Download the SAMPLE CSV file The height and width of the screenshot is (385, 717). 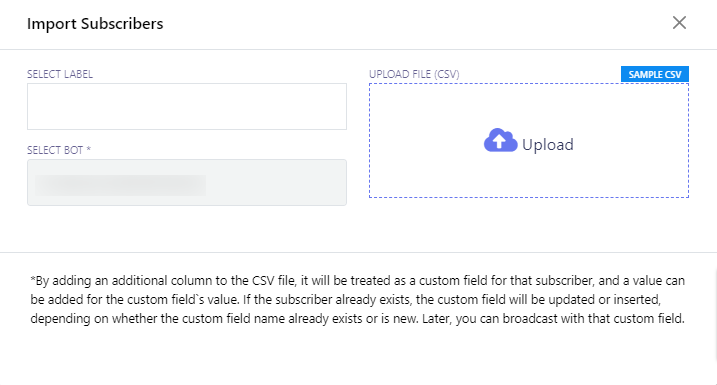(x=654, y=74)
